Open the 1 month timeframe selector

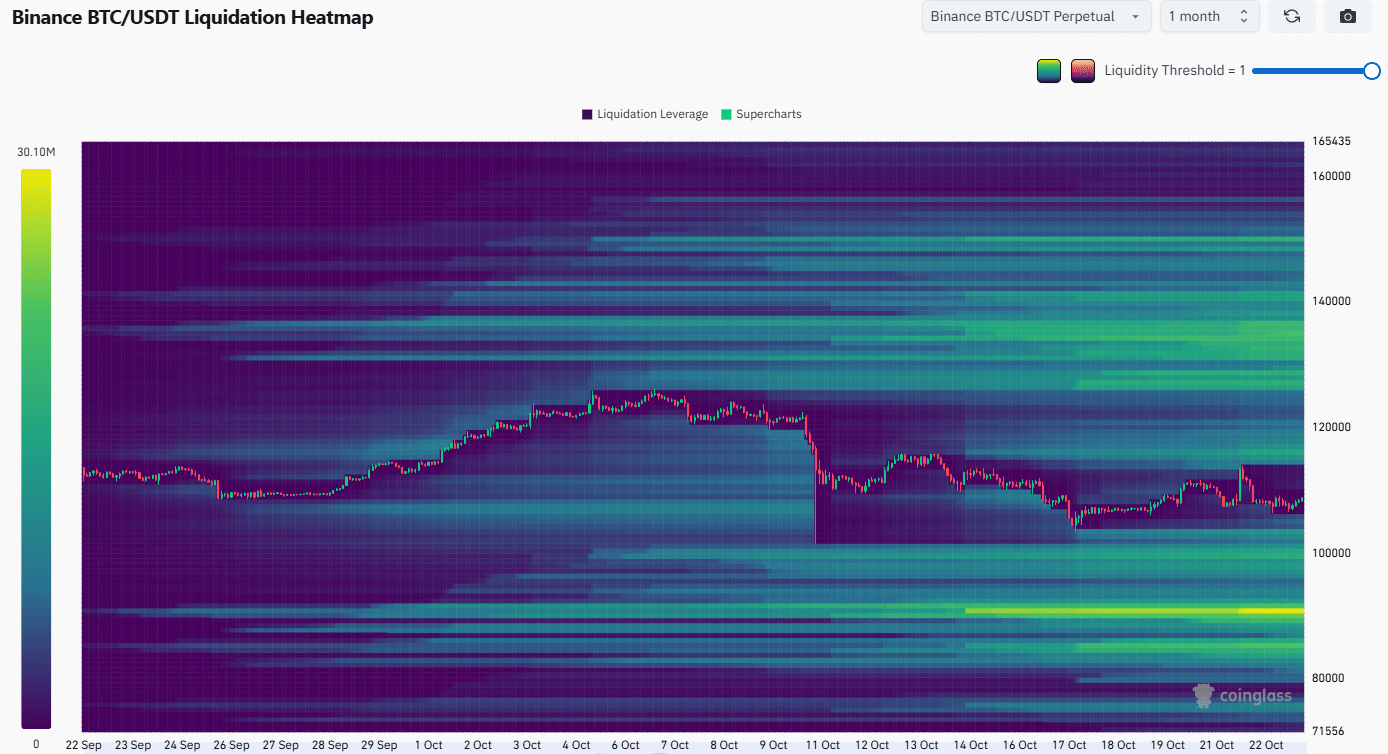tap(1208, 17)
